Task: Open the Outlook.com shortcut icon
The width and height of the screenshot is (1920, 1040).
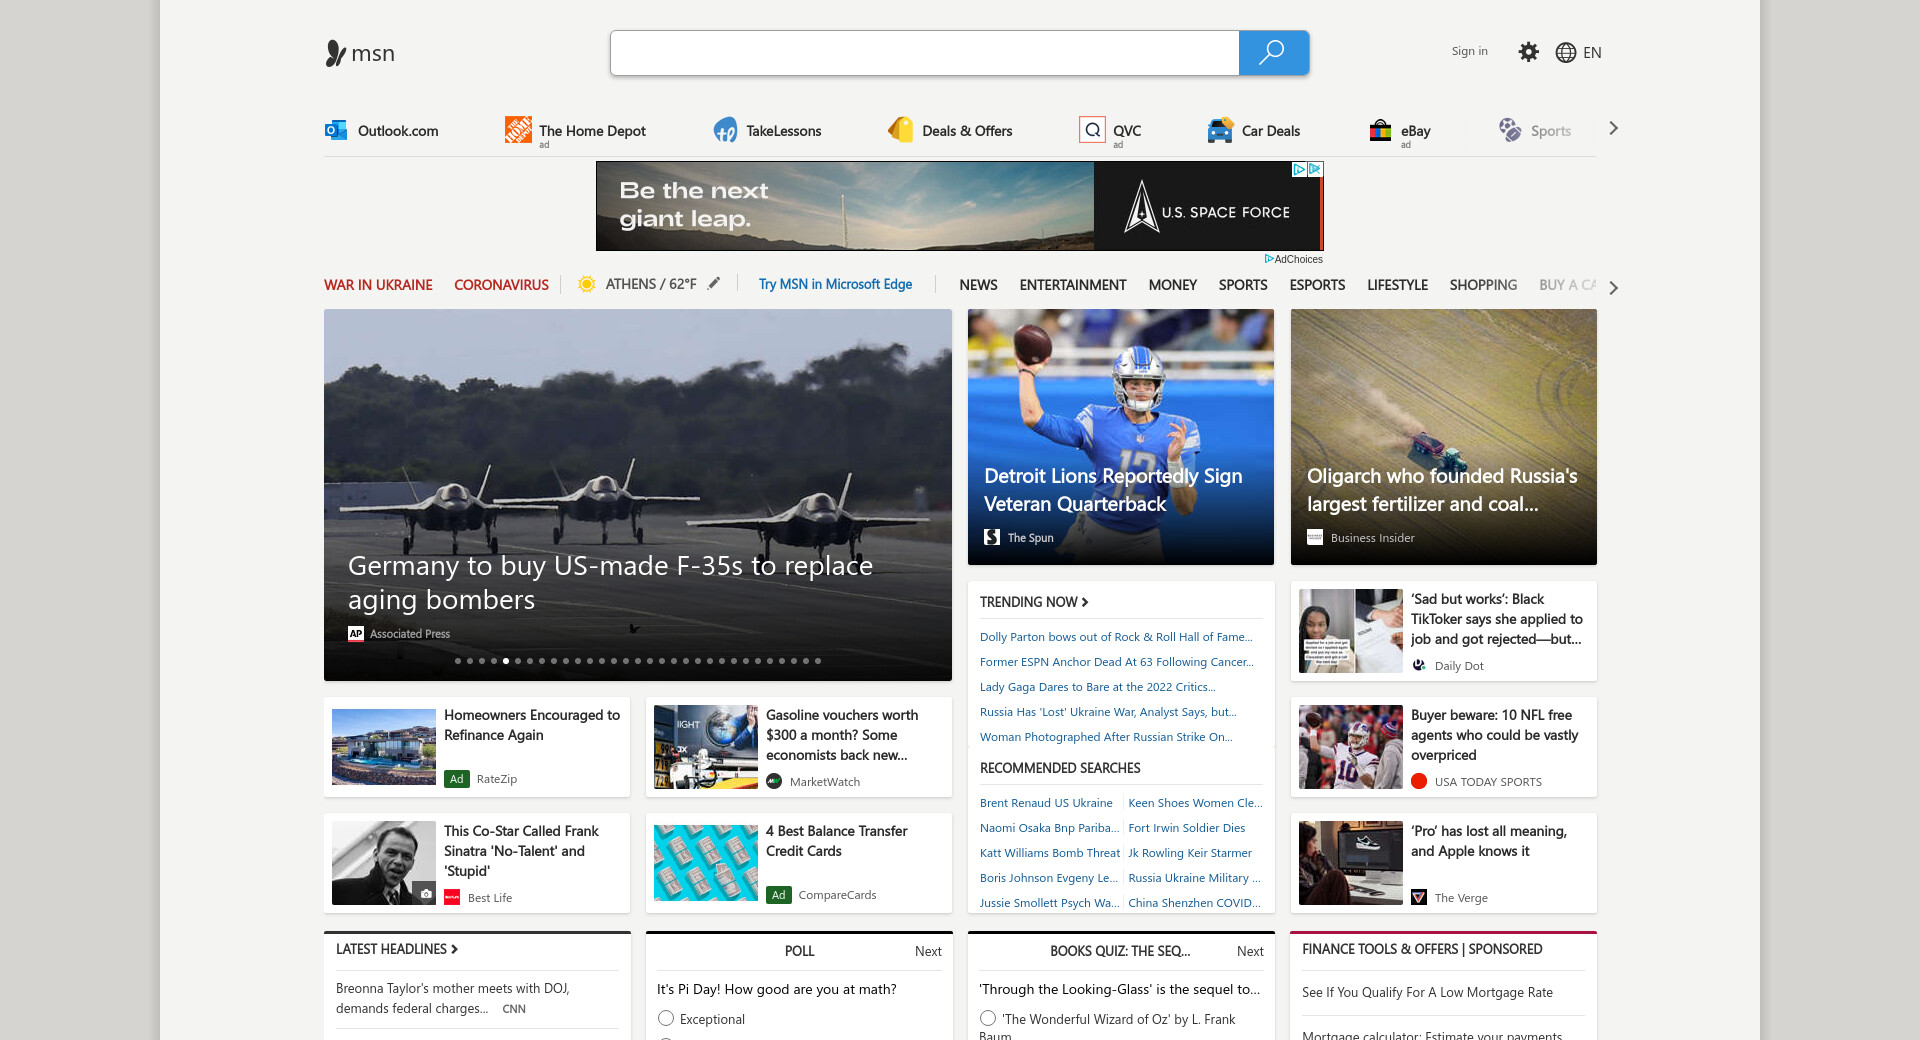Action: click(x=336, y=130)
